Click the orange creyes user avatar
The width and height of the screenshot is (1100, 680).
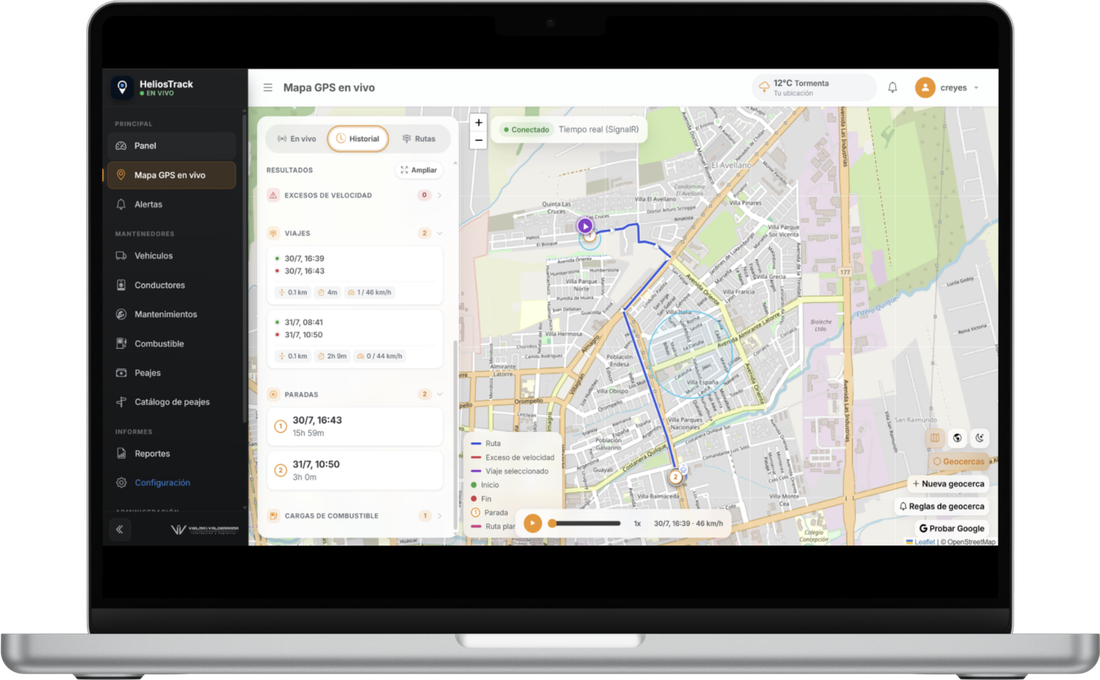[925, 88]
